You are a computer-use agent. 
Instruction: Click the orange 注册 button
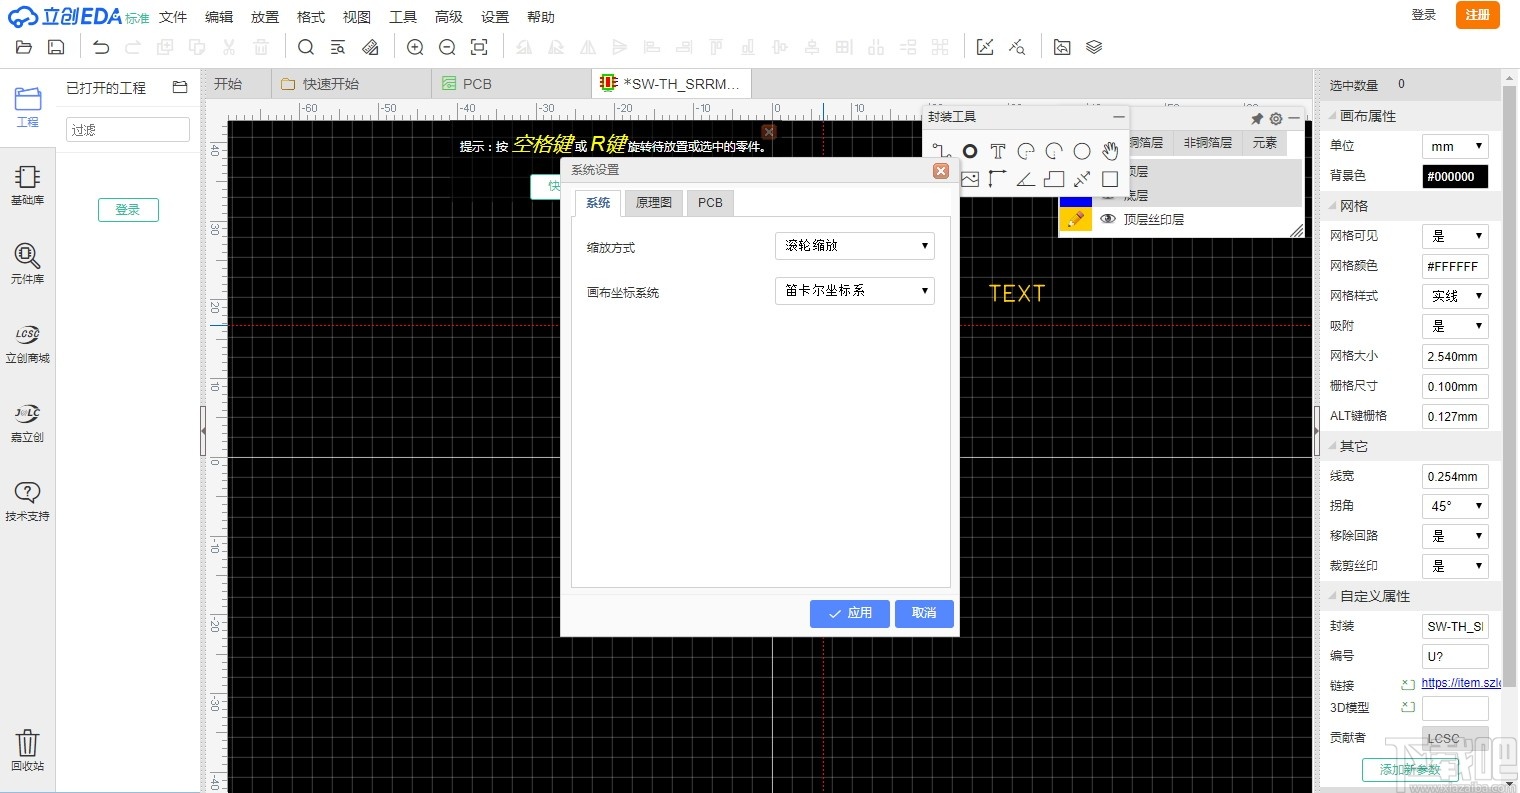1478,15
